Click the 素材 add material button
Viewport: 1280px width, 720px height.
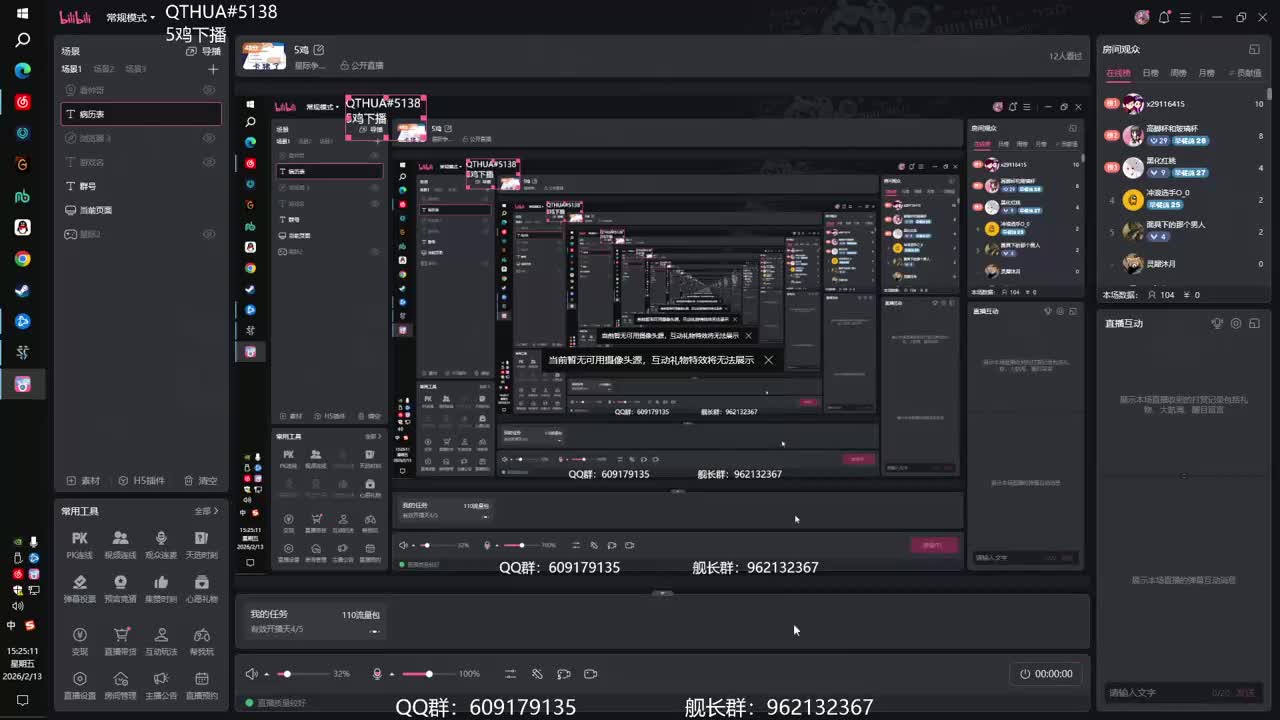tap(84, 480)
